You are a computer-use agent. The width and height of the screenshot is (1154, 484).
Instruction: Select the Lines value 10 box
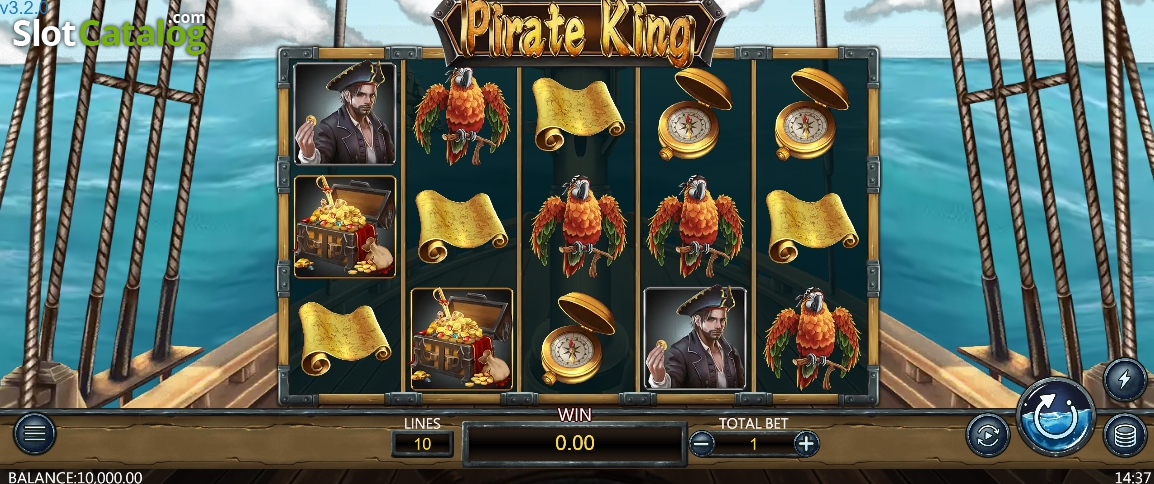422,444
